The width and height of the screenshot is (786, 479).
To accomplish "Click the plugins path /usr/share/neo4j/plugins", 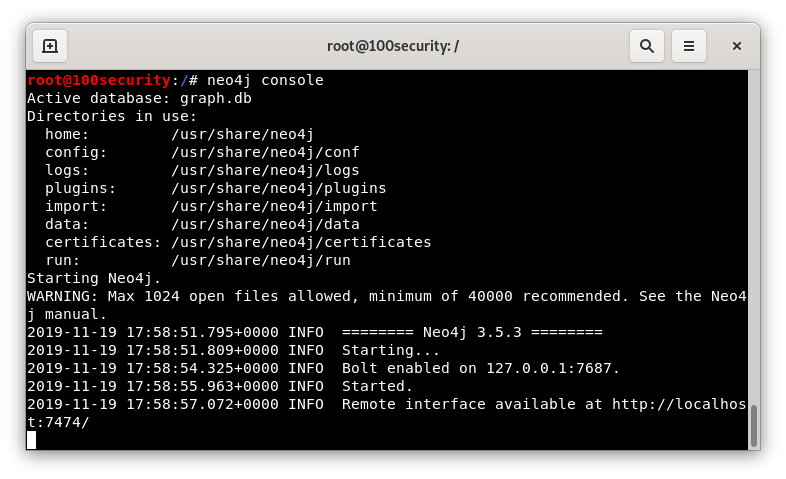I will click(279, 188).
